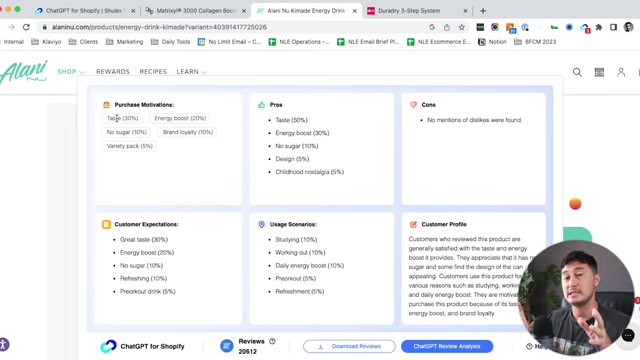Open the accessibility widget icon
This screenshot has height=360, width=640.
click(3, 344)
